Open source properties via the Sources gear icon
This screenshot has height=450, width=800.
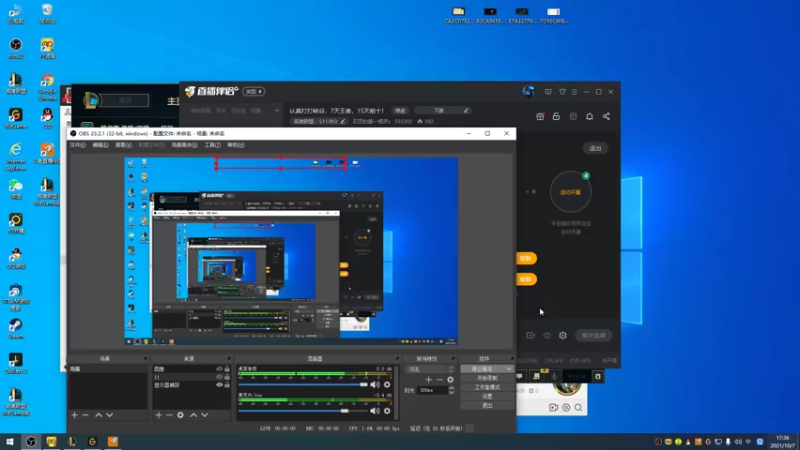tap(181, 415)
